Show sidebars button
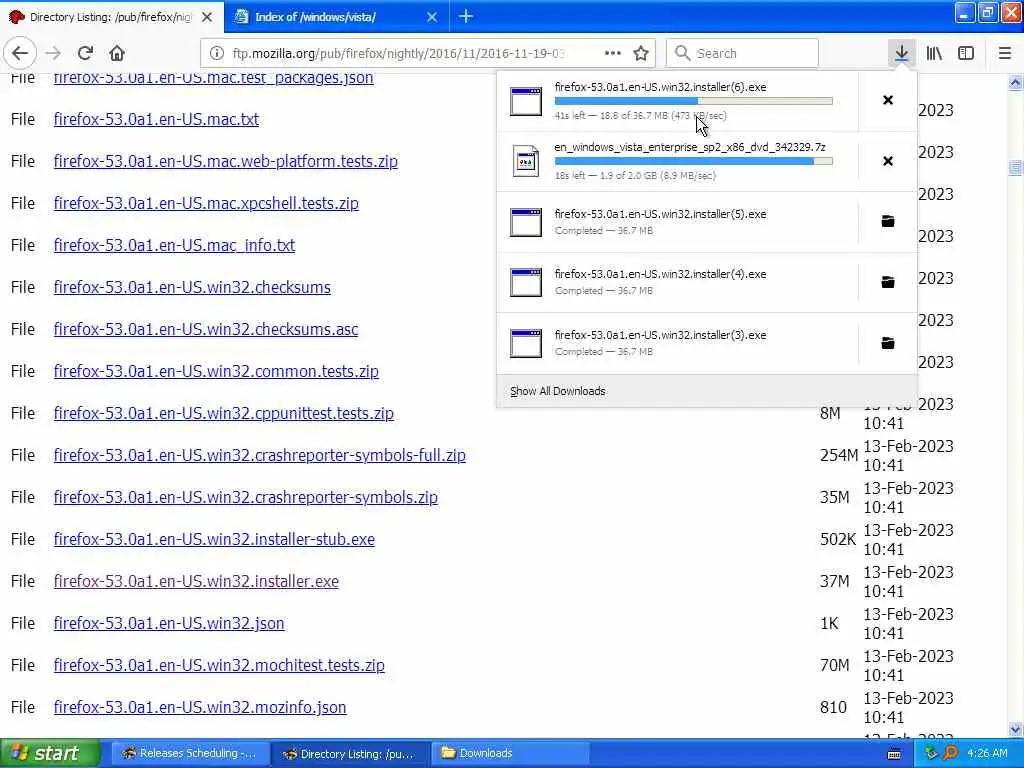 pos(966,53)
